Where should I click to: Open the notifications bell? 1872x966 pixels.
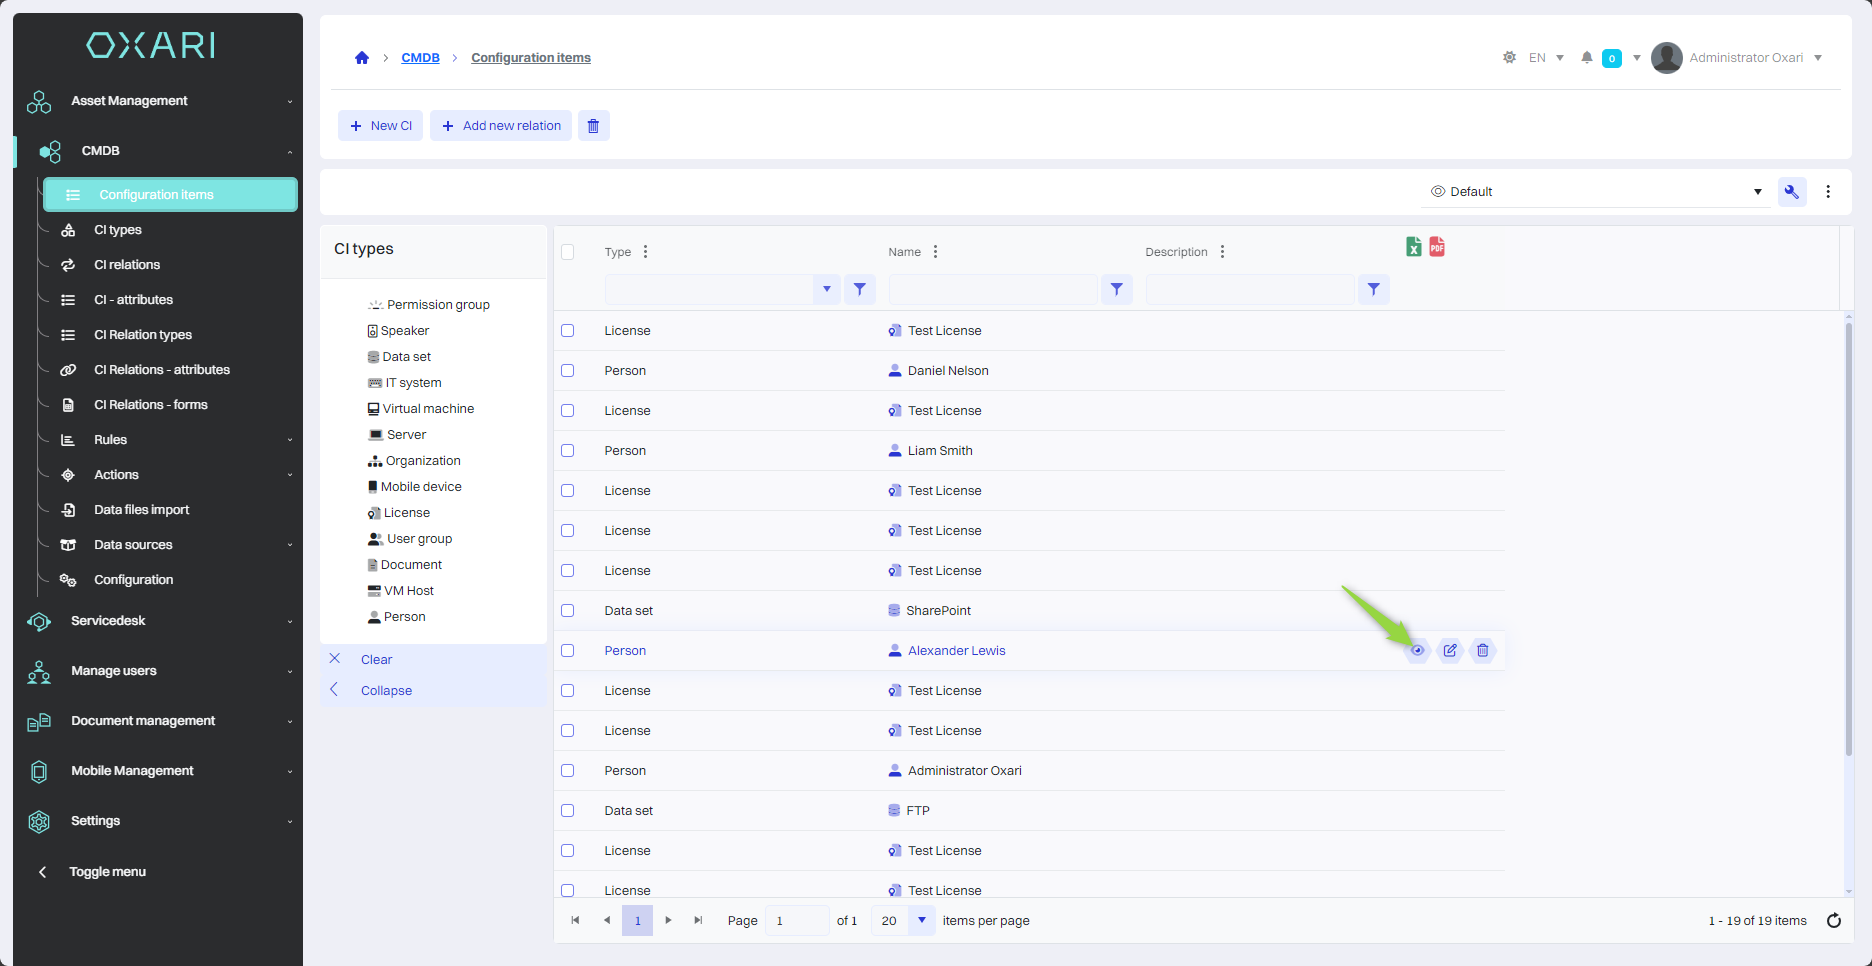click(x=1586, y=58)
